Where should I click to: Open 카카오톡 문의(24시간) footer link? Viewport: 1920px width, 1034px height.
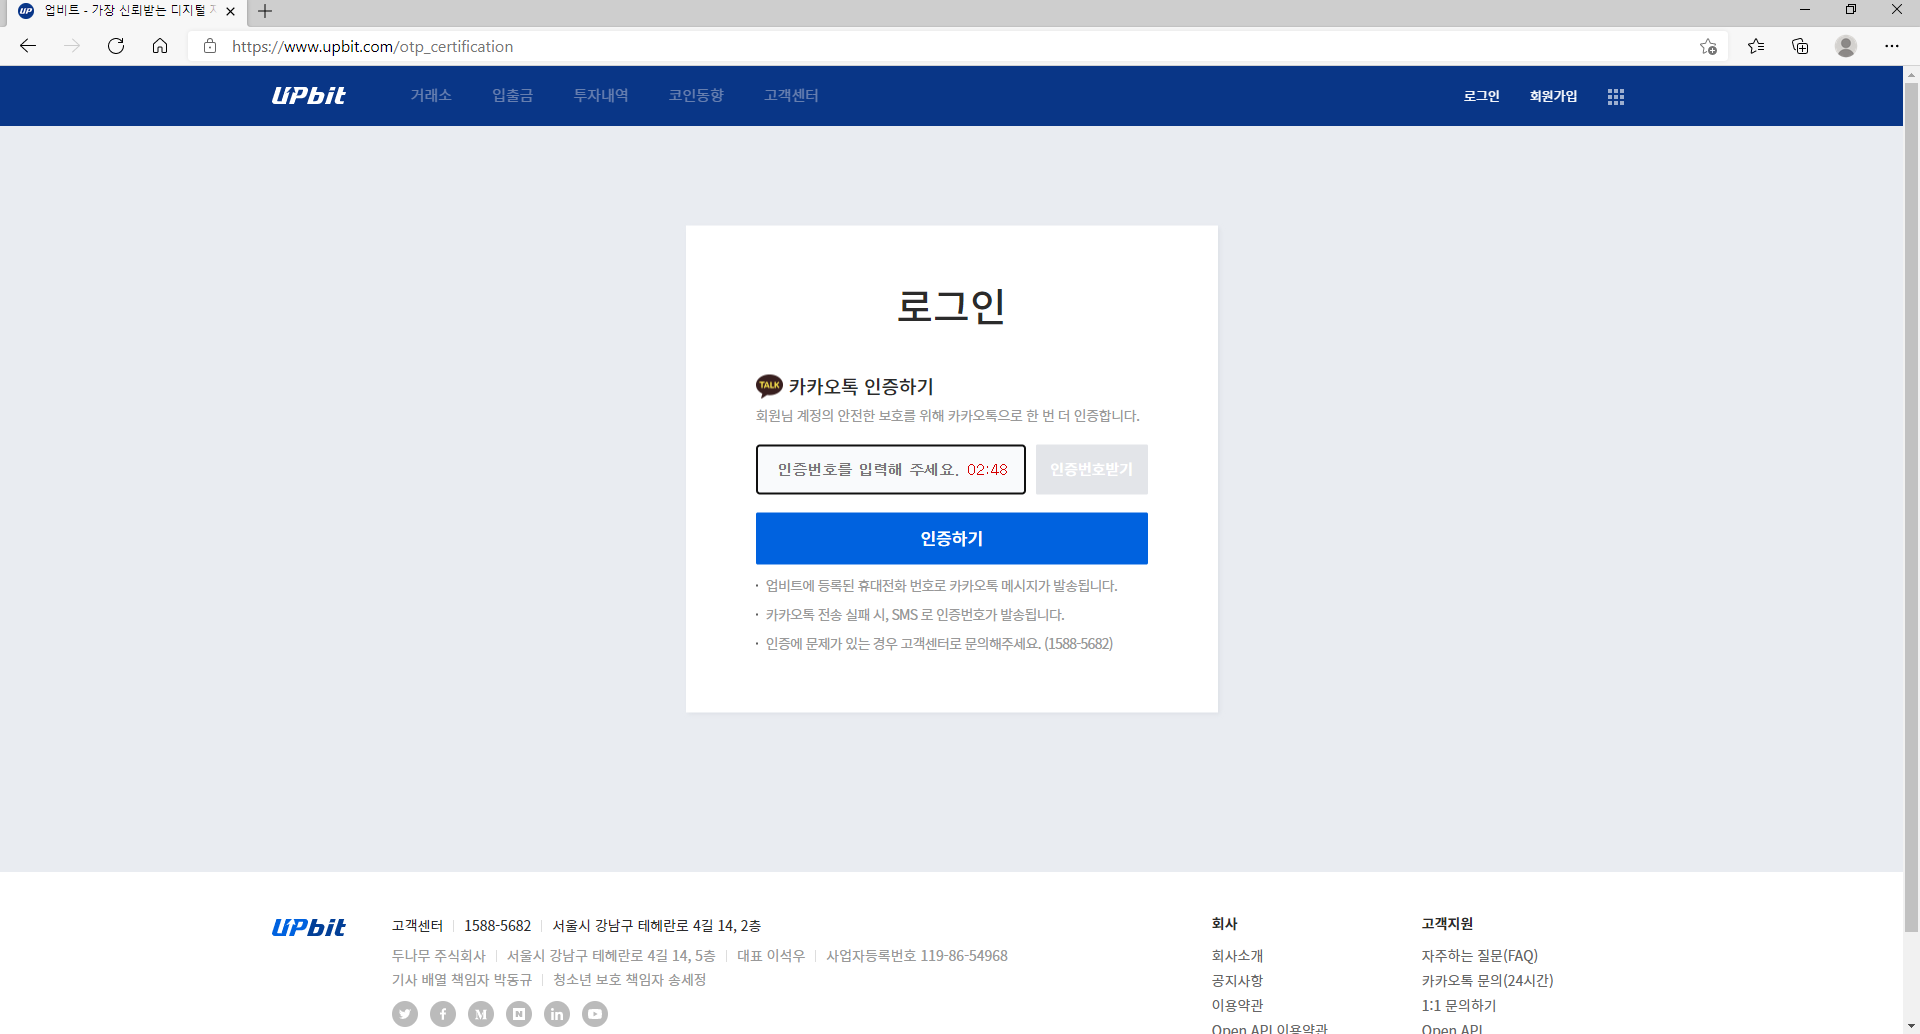pos(1487,981)
